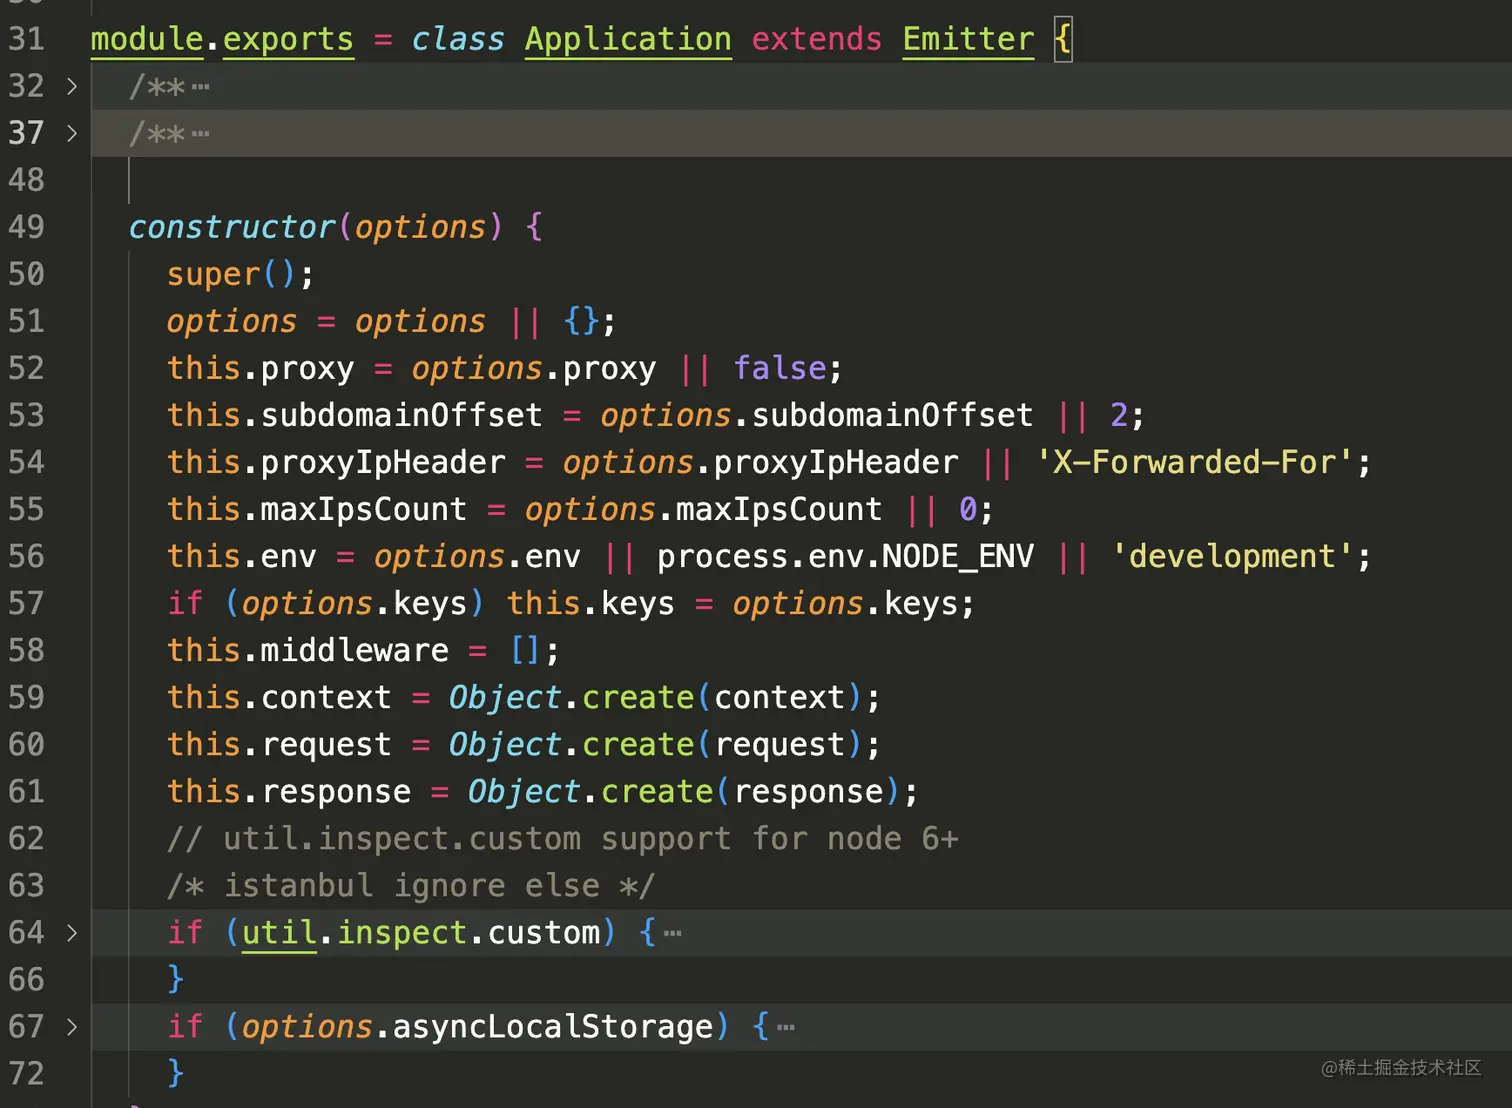
Task: Unfold the asyncLocalStorage if block chevron
Action: 71,1027
